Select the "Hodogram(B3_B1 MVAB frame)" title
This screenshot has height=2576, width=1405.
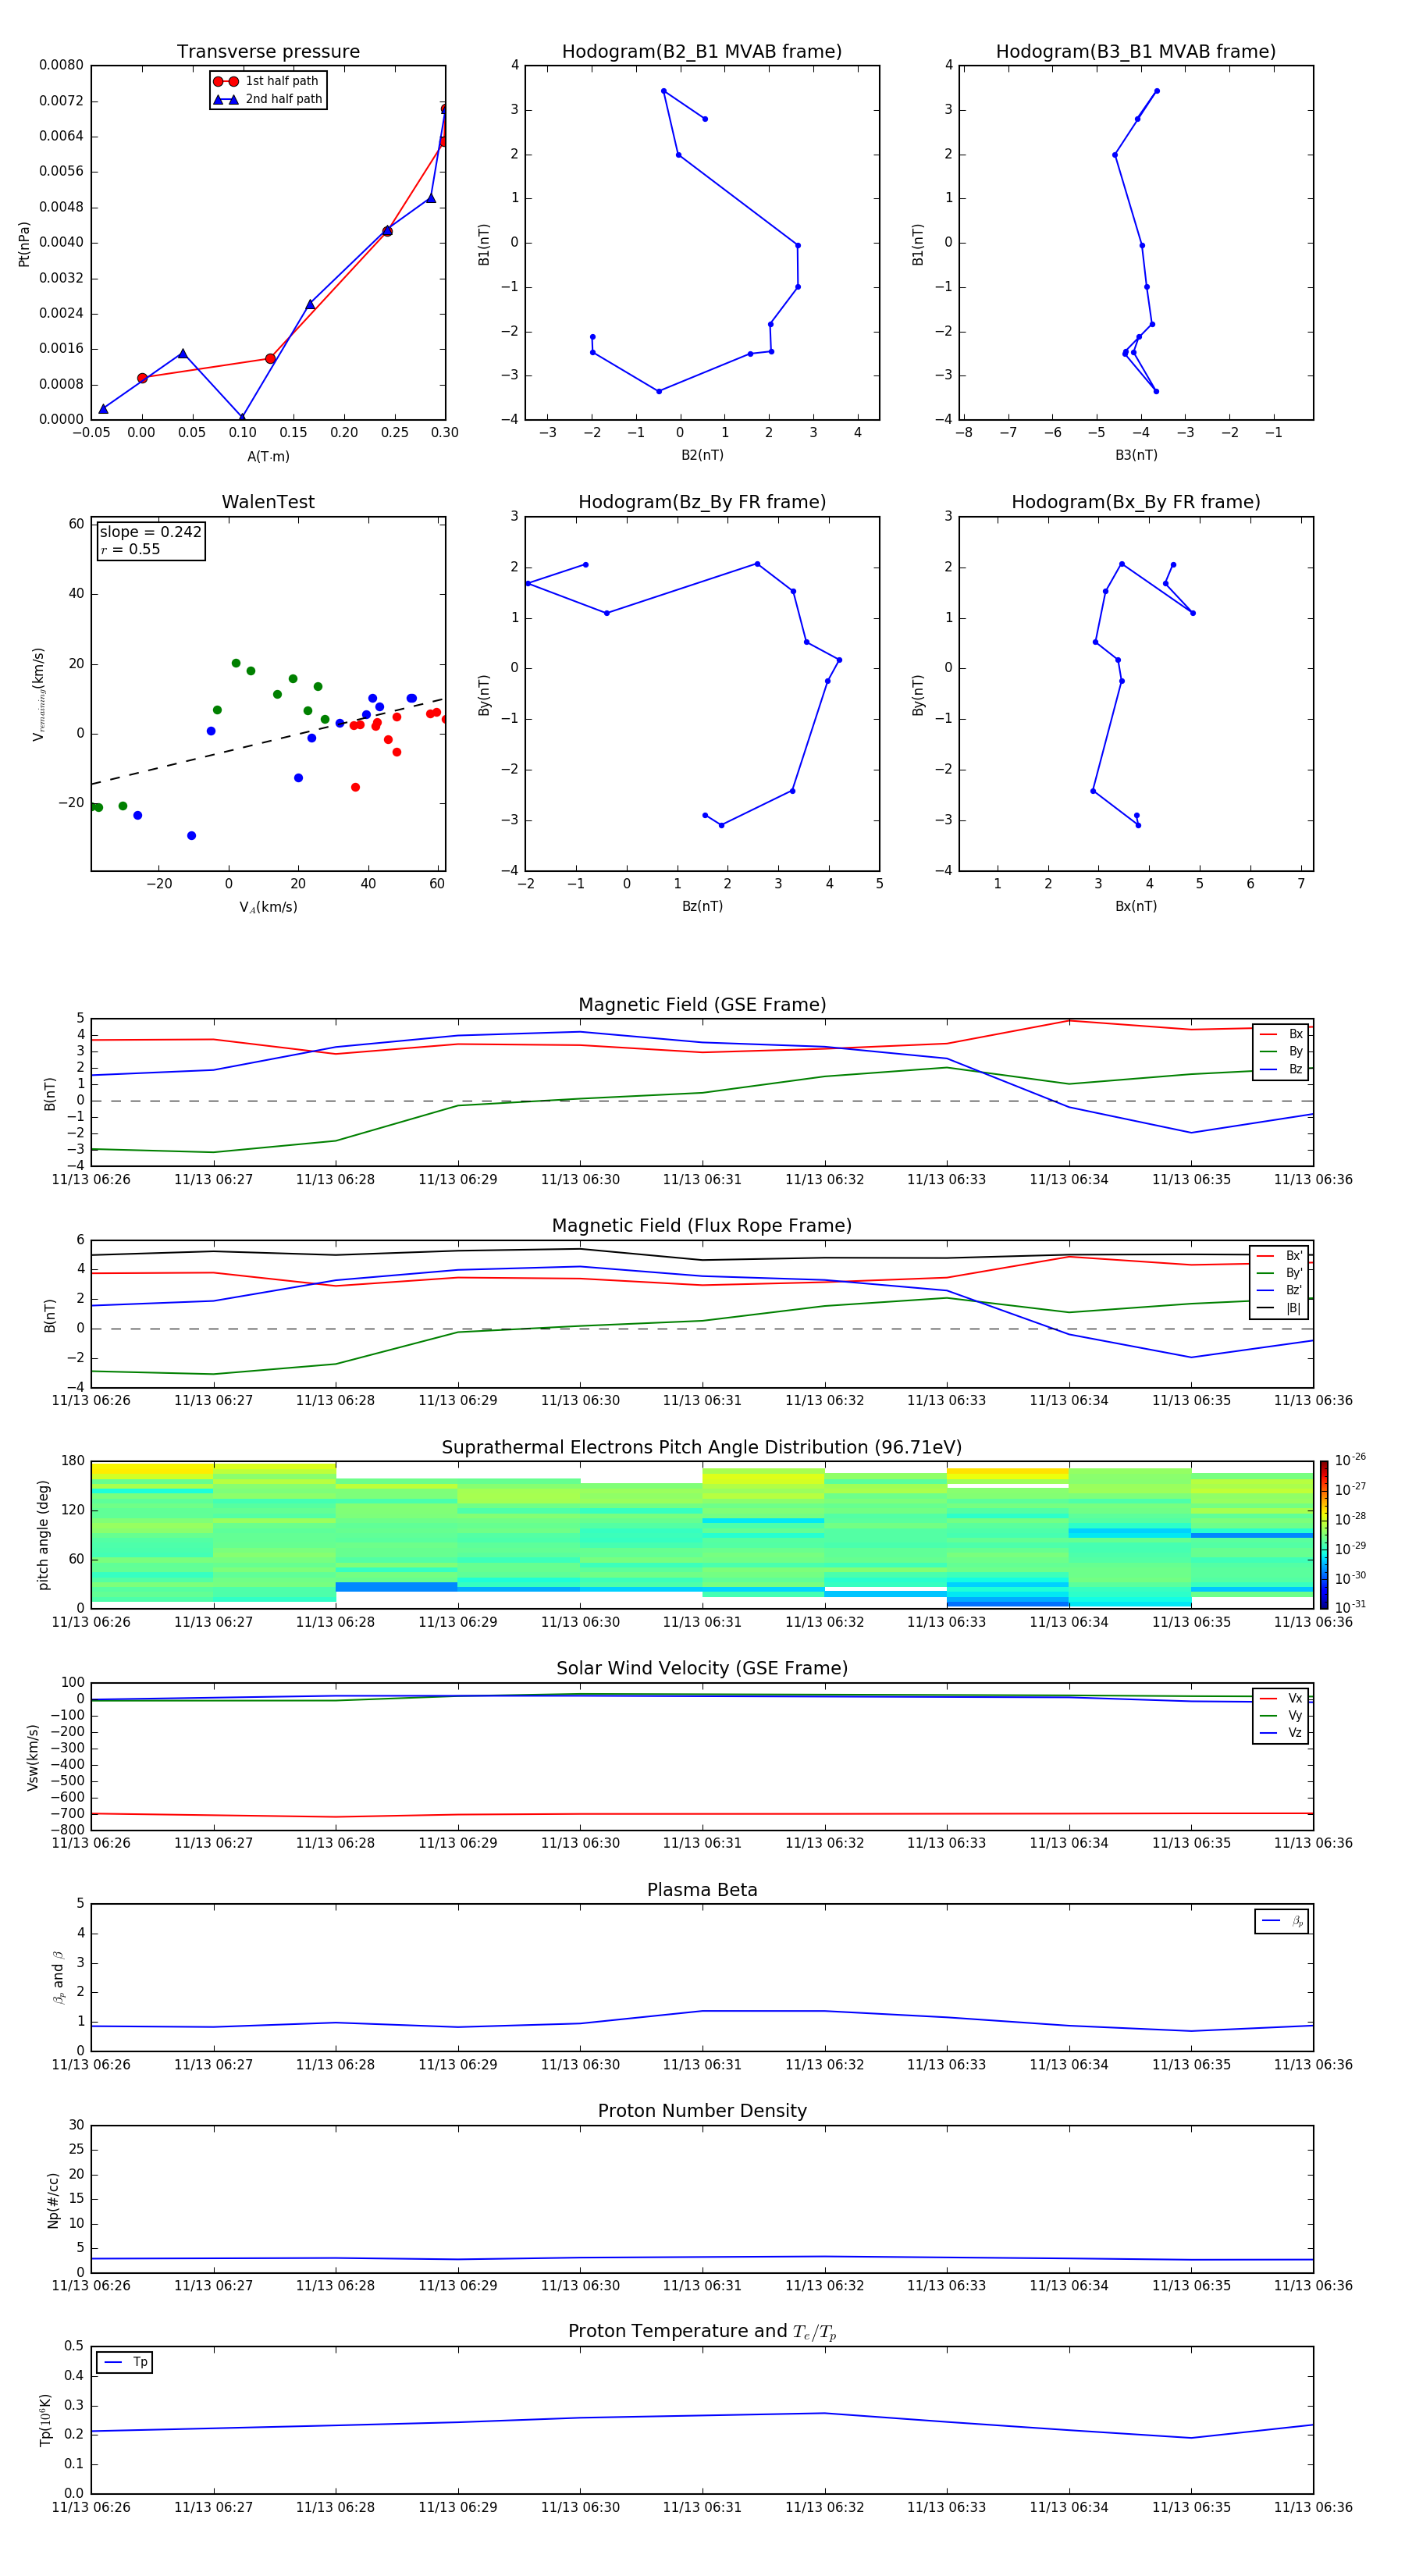point(1136,52)
